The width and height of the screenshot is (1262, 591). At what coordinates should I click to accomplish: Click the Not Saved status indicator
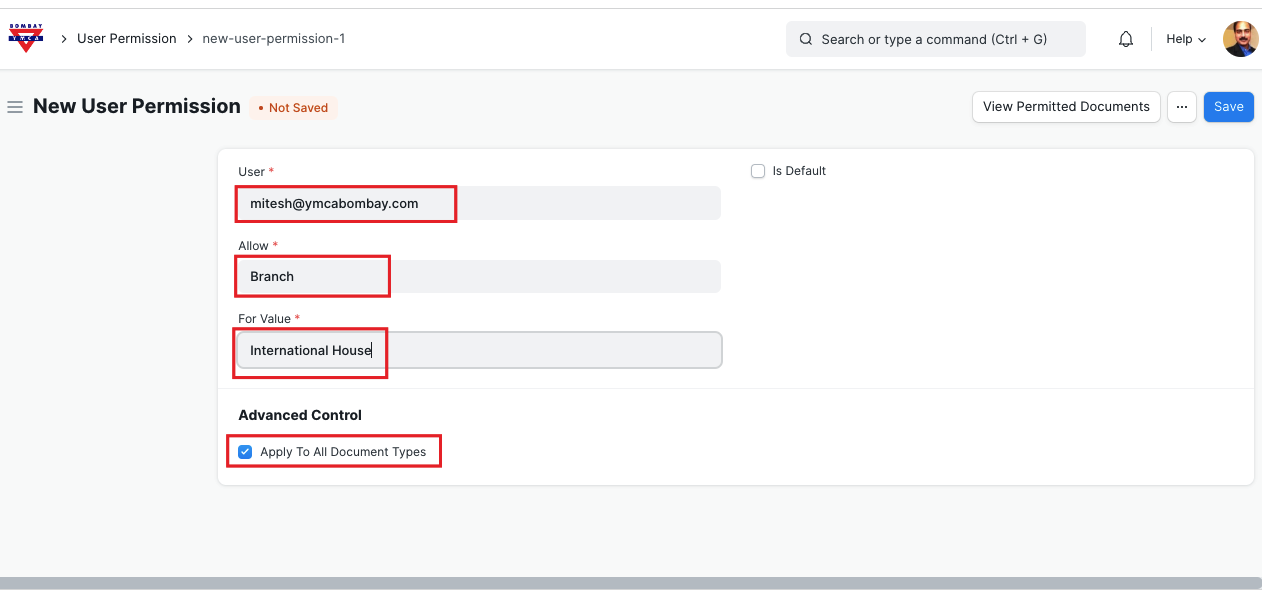pos(293,108)
